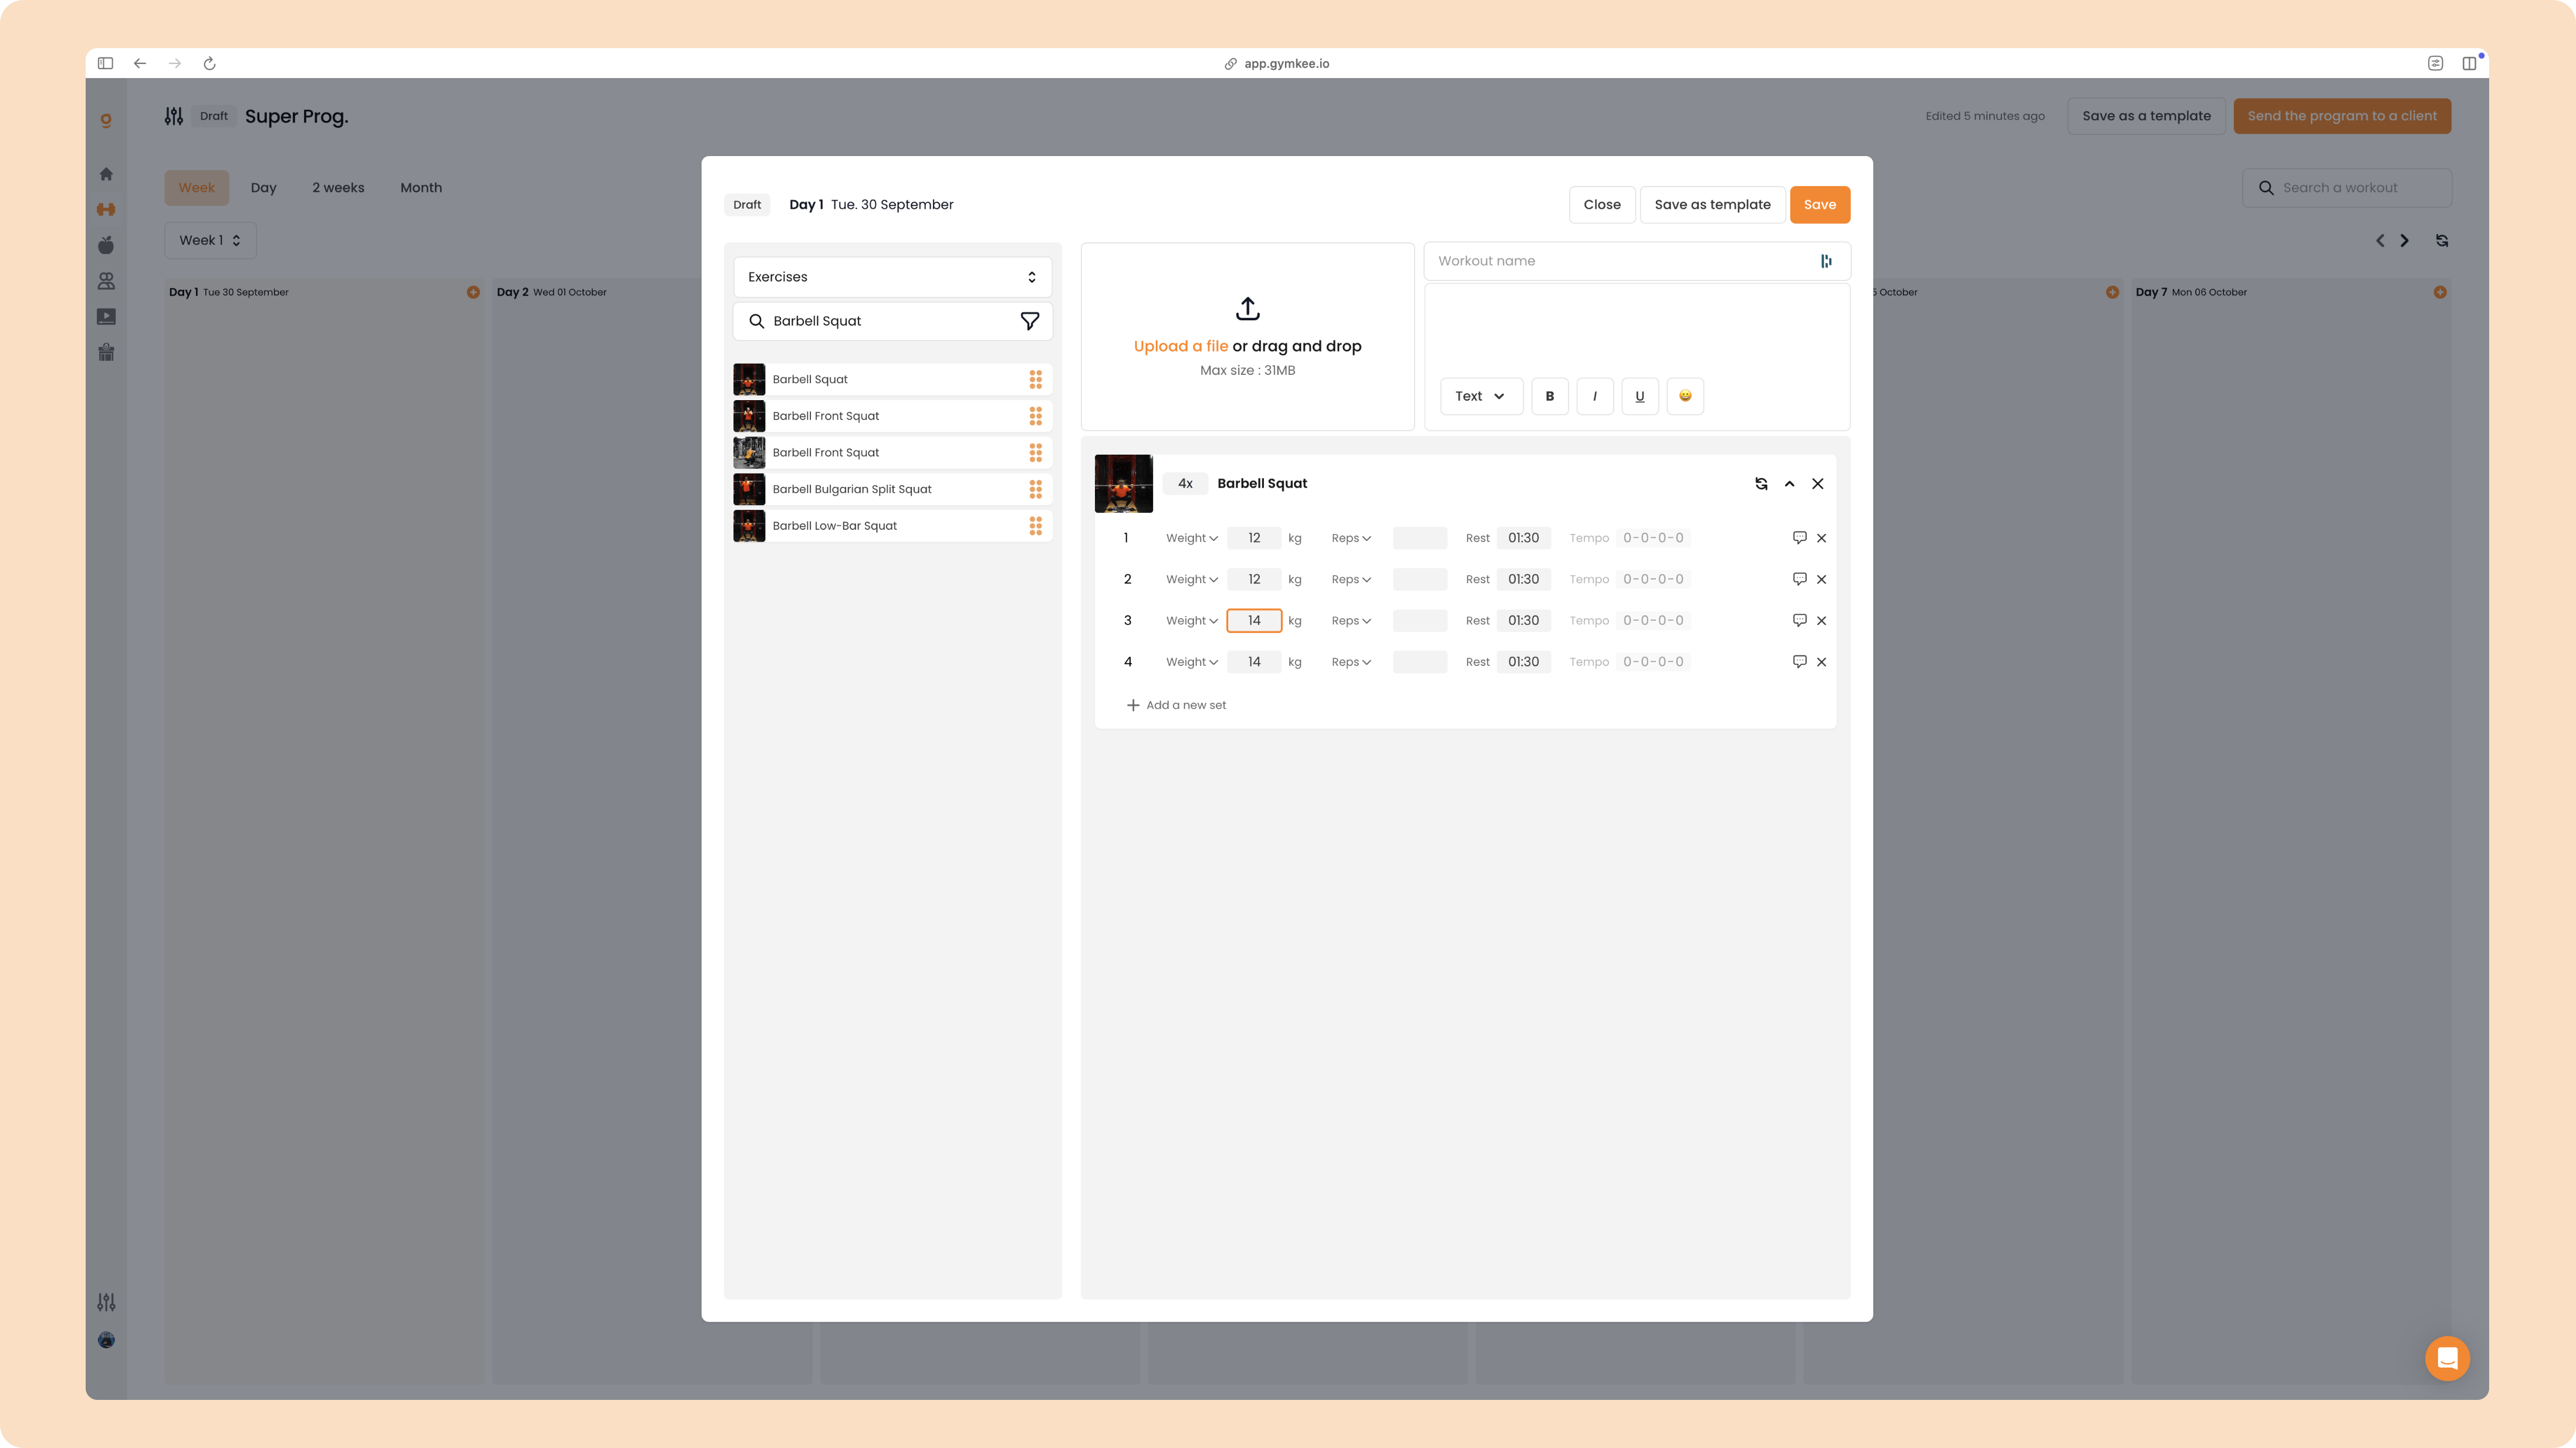Open the gift icon in sidebar
2576x1448 pixels.
pos(106,352)
